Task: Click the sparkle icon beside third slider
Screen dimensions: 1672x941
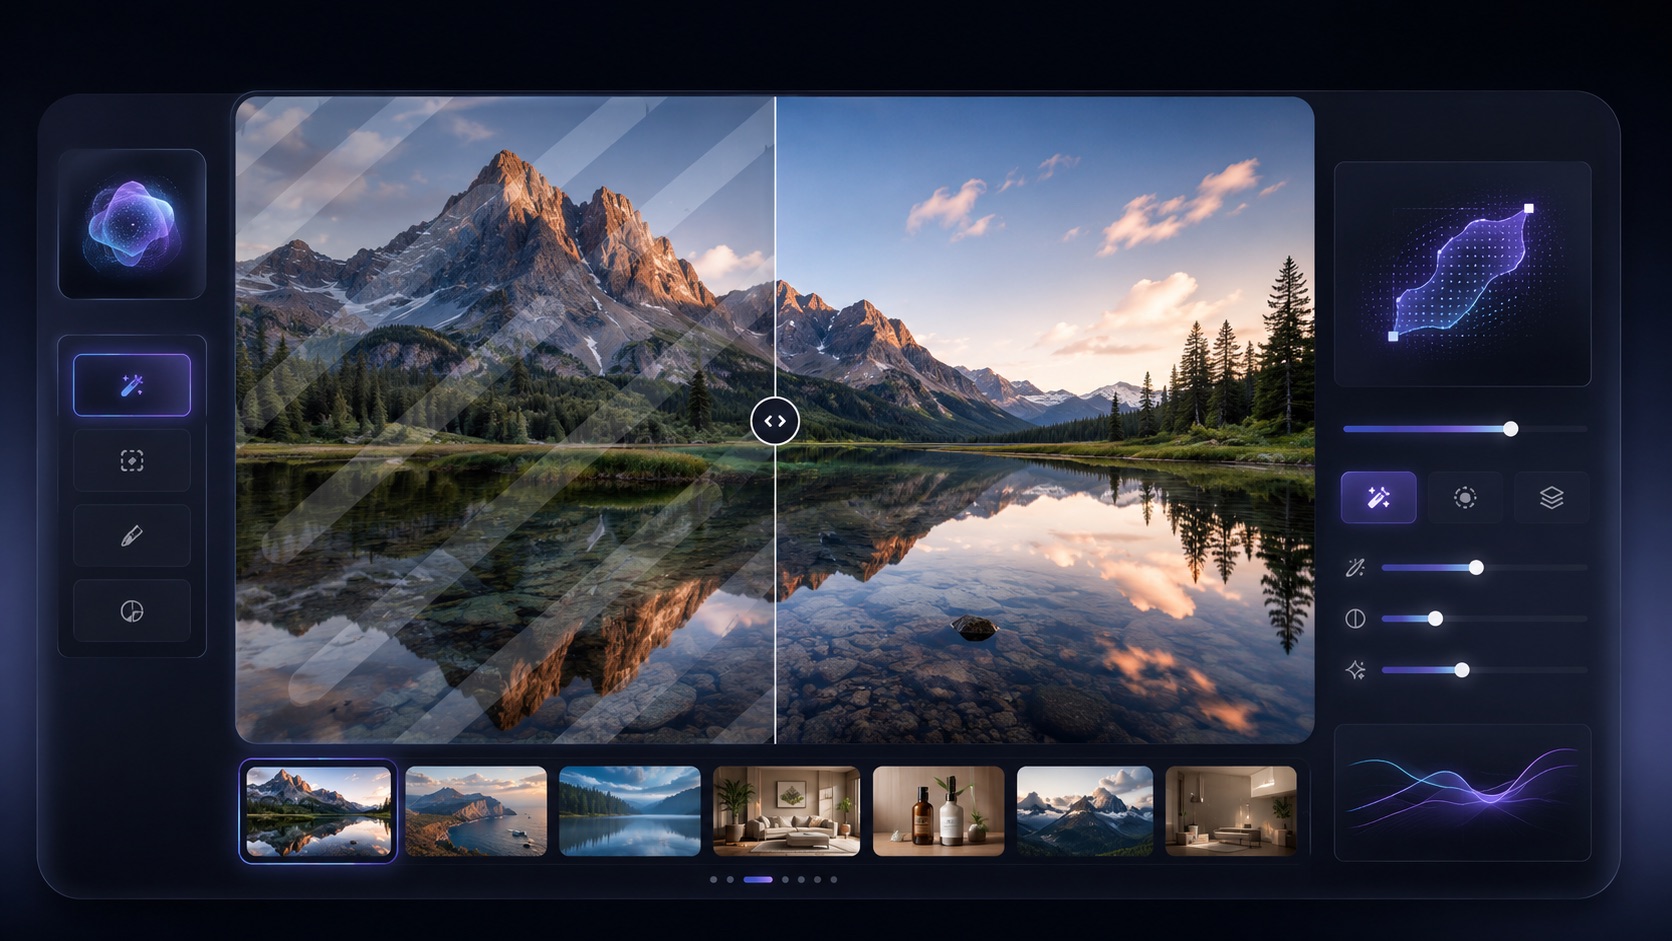Action: tap(1355, 670)
